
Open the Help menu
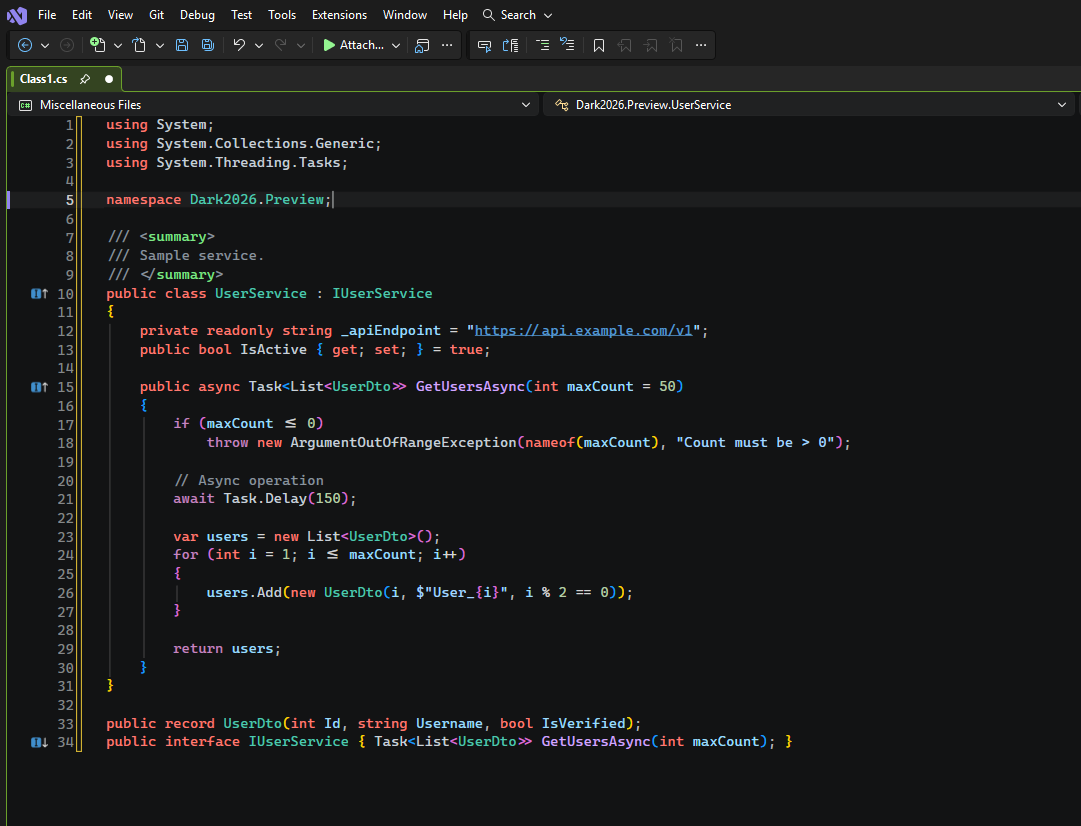tap(455, 15)
